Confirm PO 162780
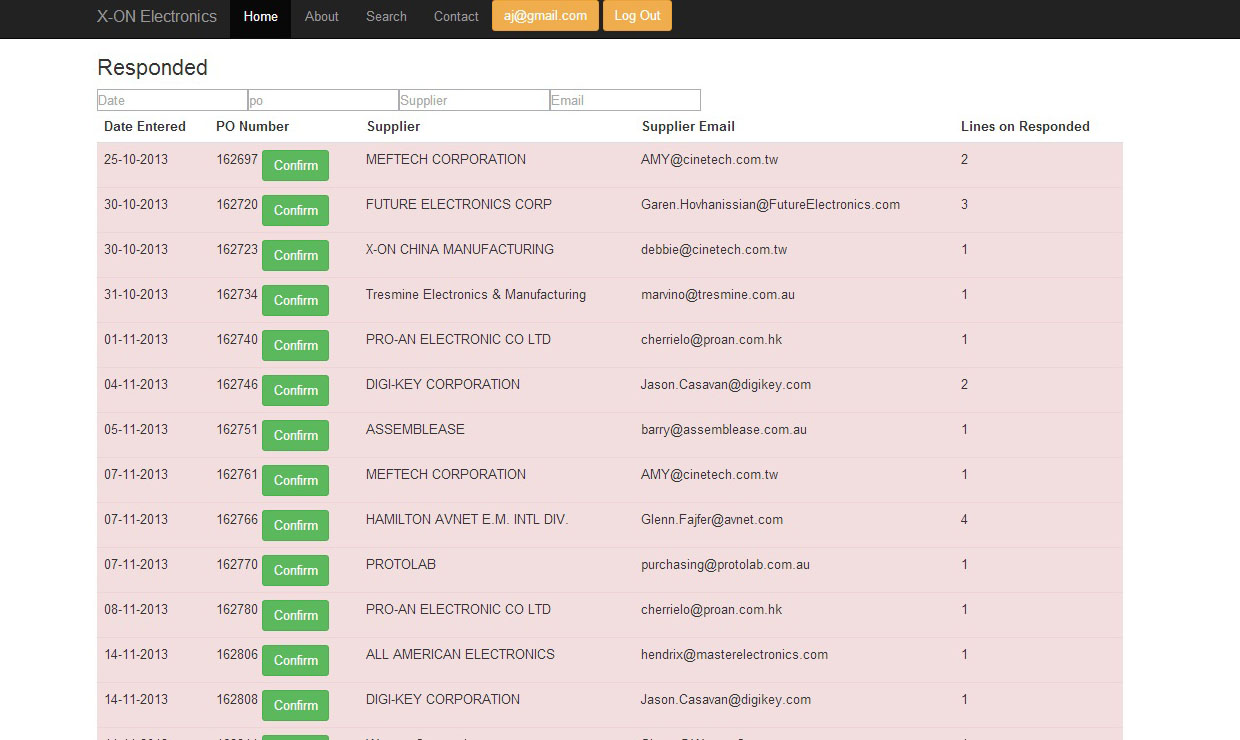 pos(295,615)
